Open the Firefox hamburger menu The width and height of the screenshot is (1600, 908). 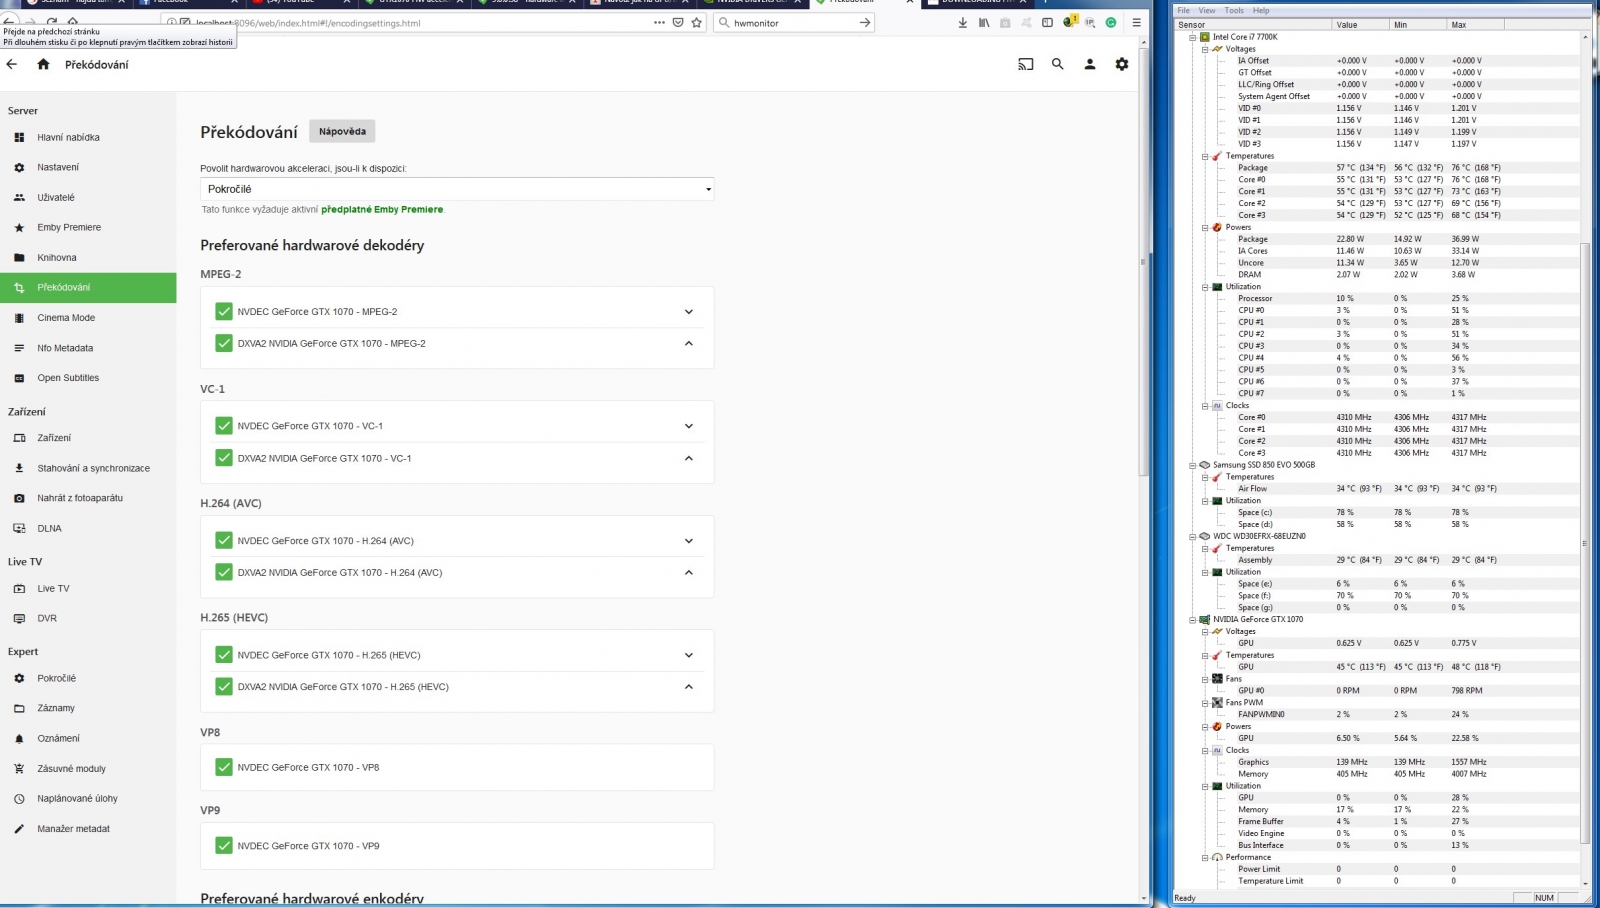point(1136,22)
